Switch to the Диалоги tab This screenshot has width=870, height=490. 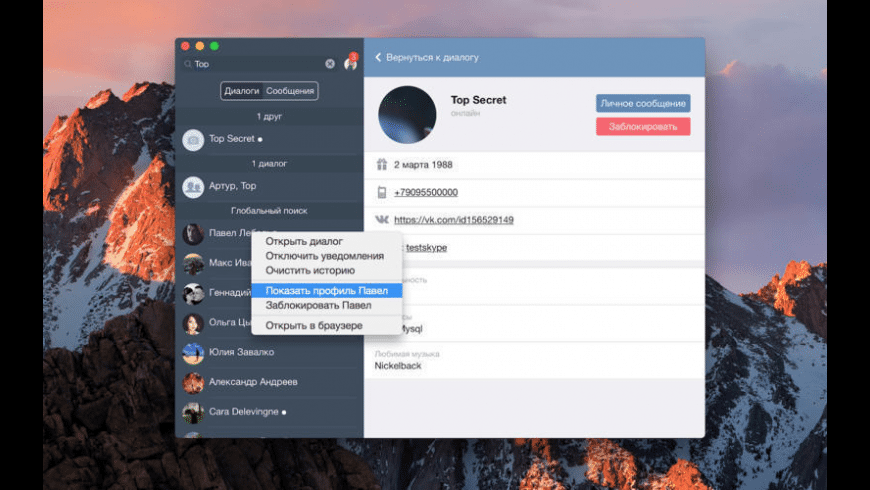(x=242, y=91)
